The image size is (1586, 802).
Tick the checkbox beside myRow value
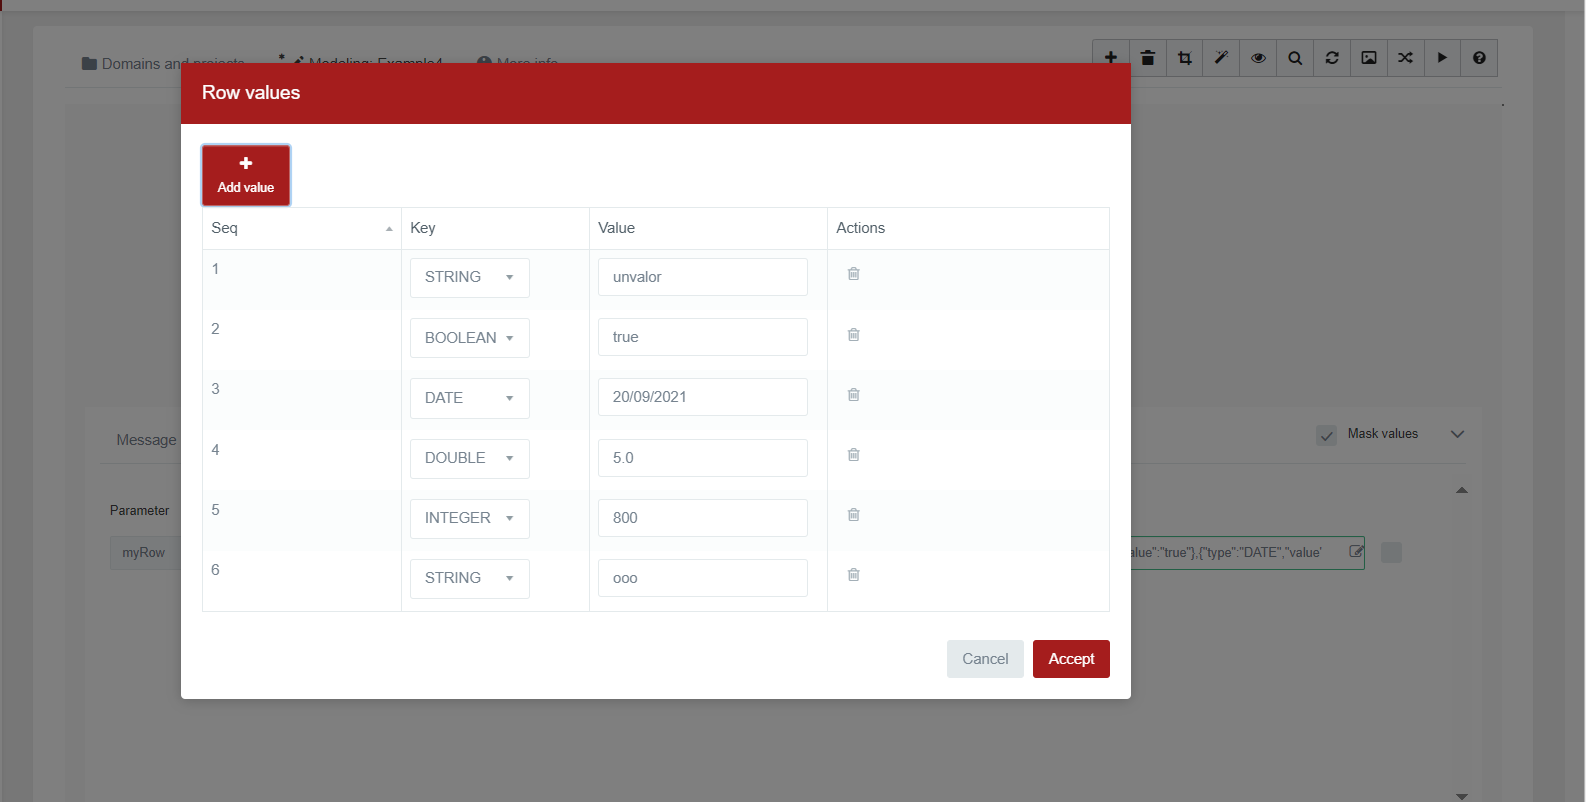point(1391,552)
